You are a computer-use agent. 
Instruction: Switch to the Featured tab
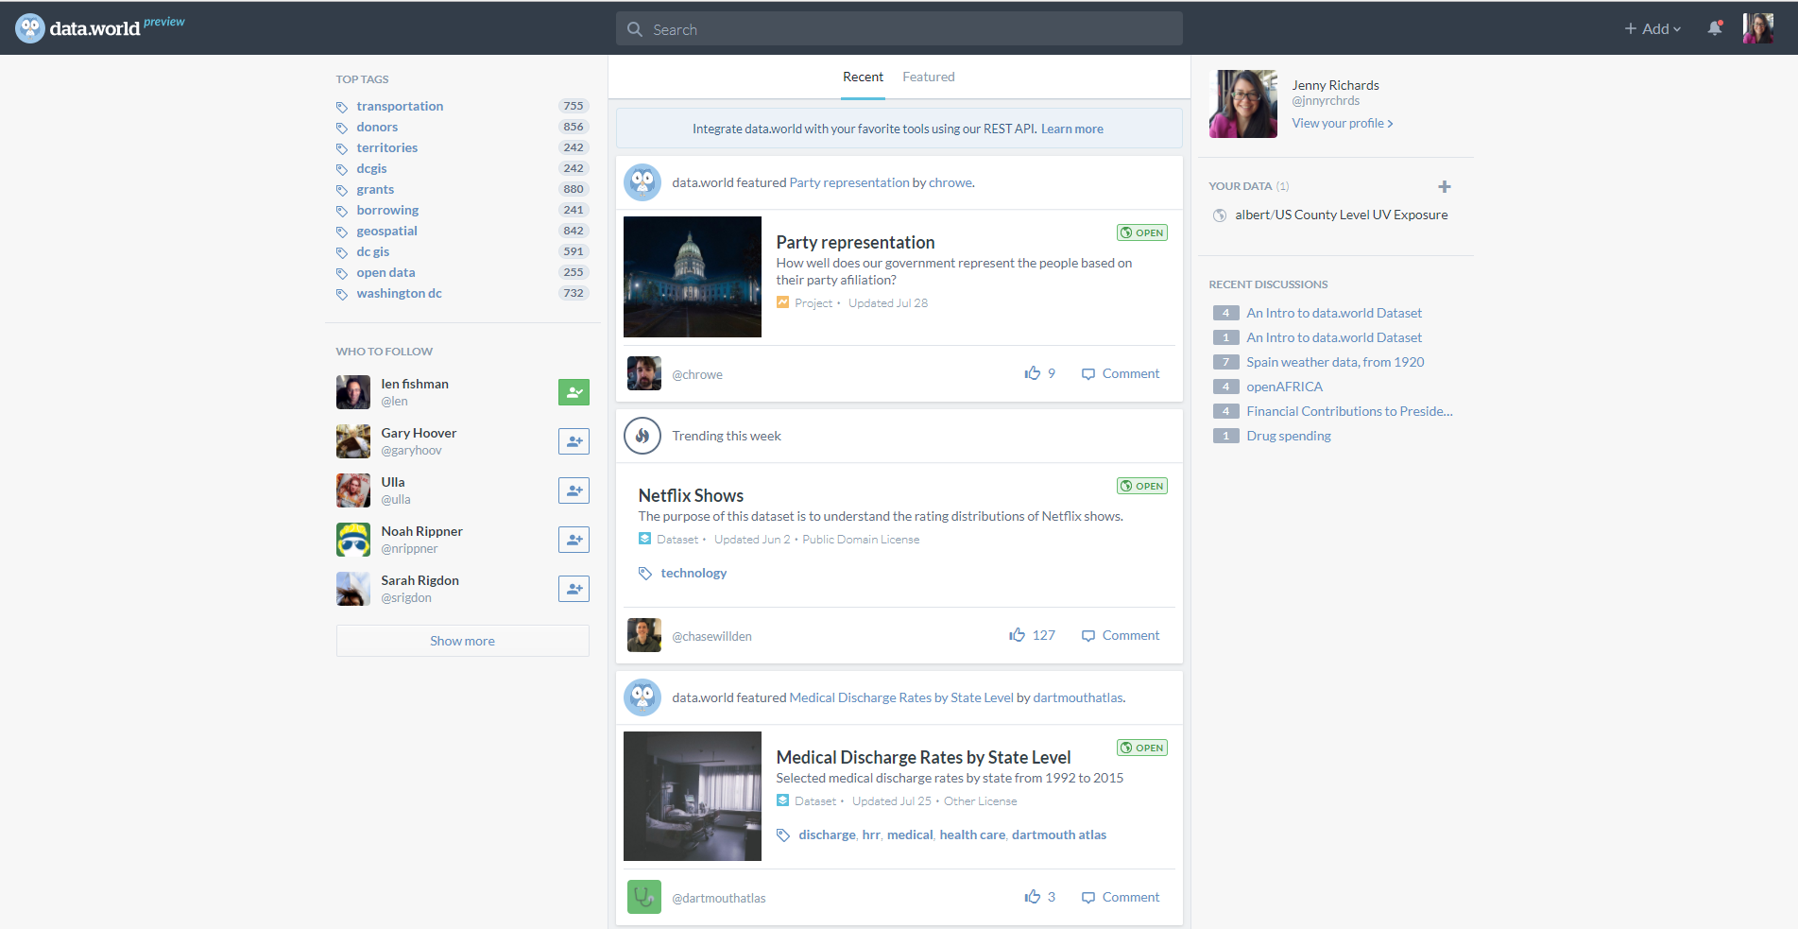pyautogui.click(x=928, y=77)
